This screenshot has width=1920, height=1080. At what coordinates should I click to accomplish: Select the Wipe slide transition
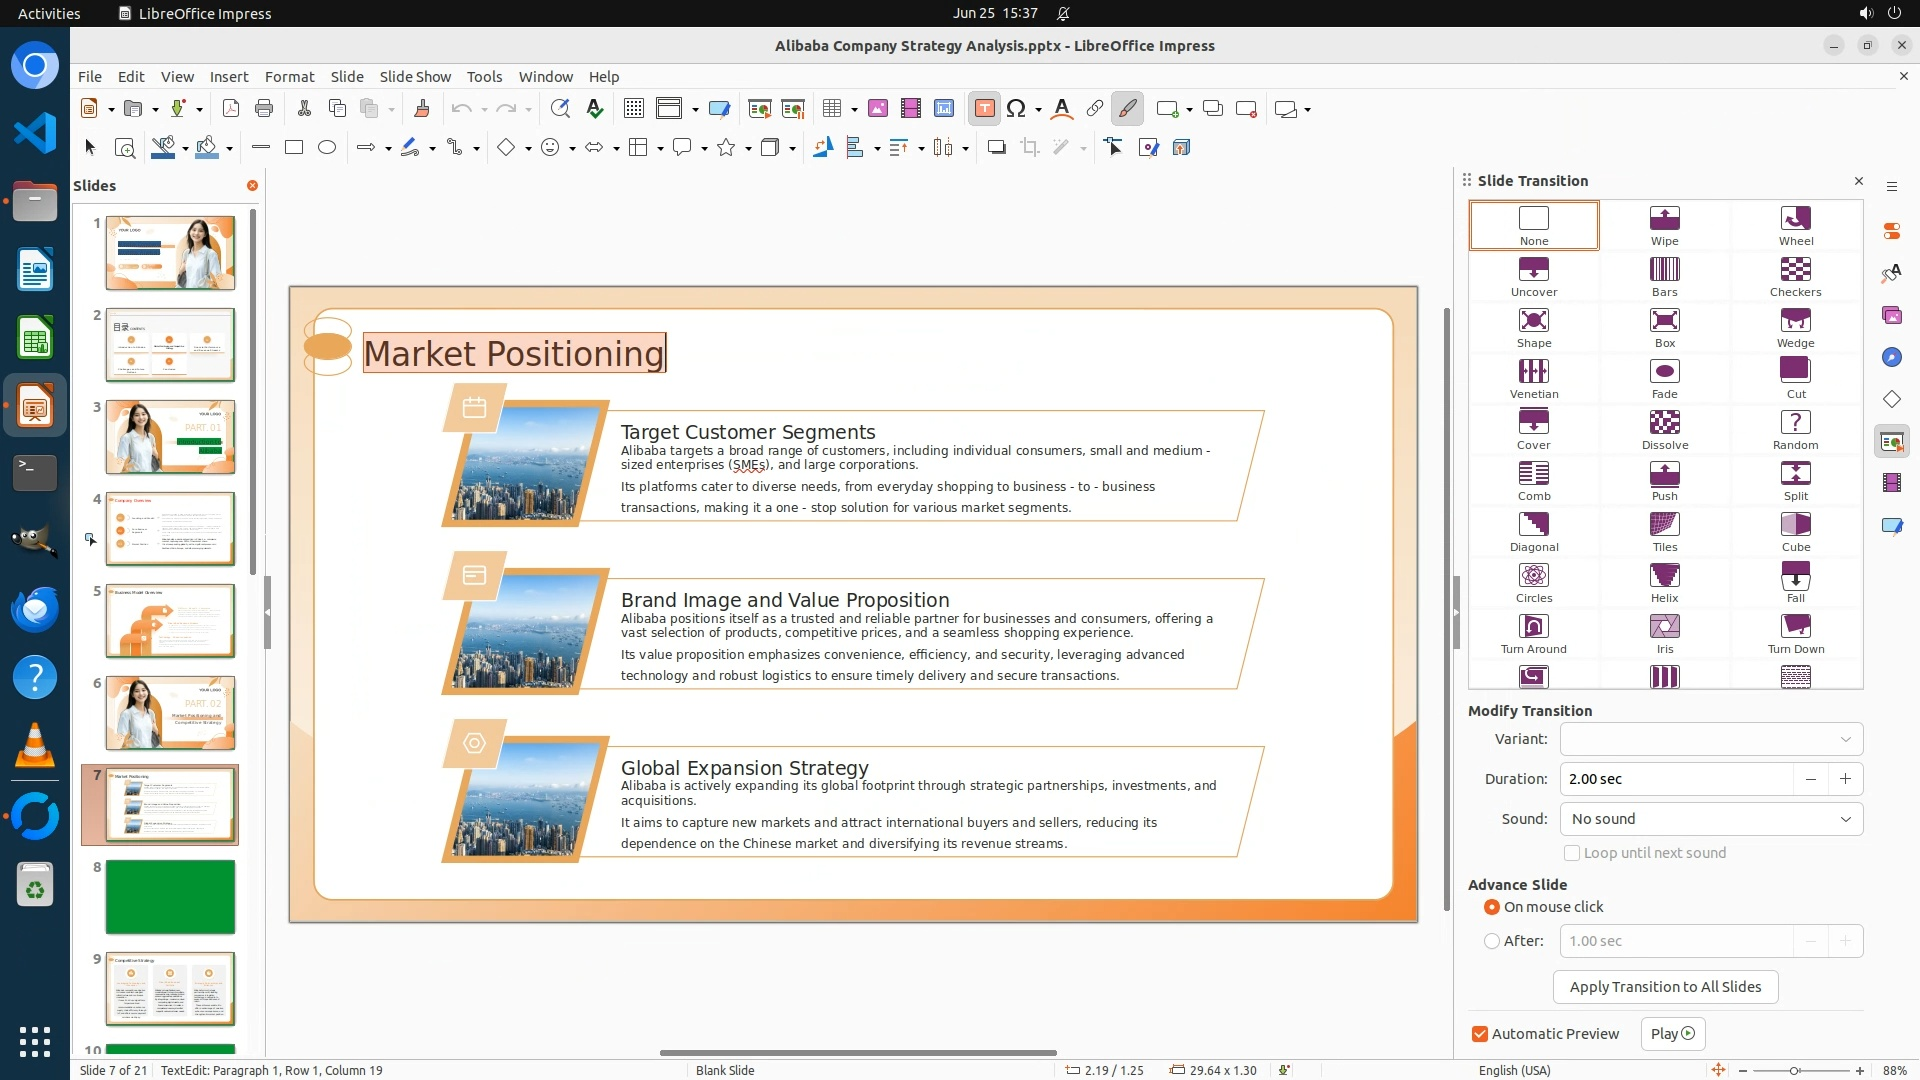1664,225
